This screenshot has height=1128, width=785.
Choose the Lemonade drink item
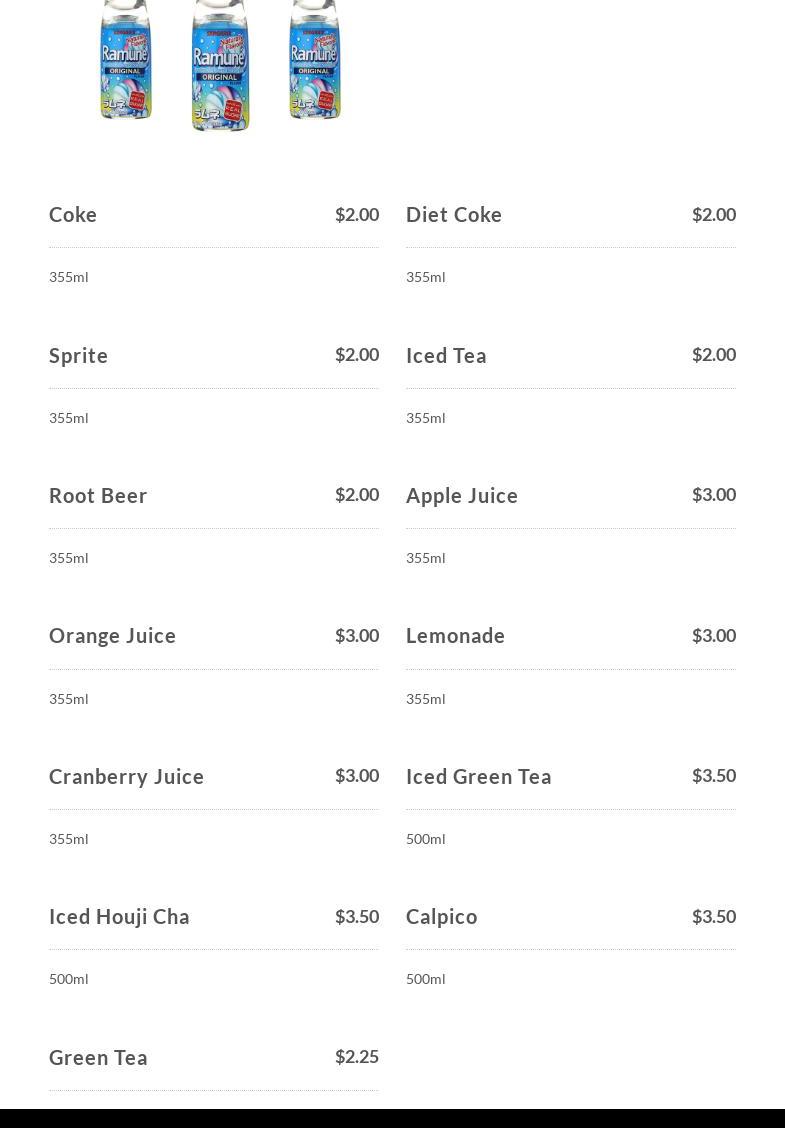tap(455, 636)
